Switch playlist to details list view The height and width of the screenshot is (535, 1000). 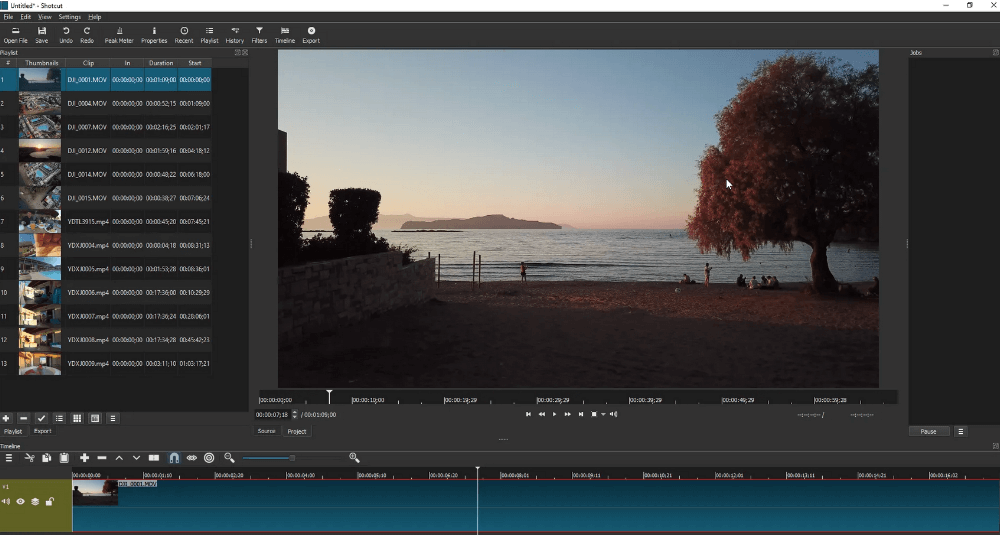[59, 418]
